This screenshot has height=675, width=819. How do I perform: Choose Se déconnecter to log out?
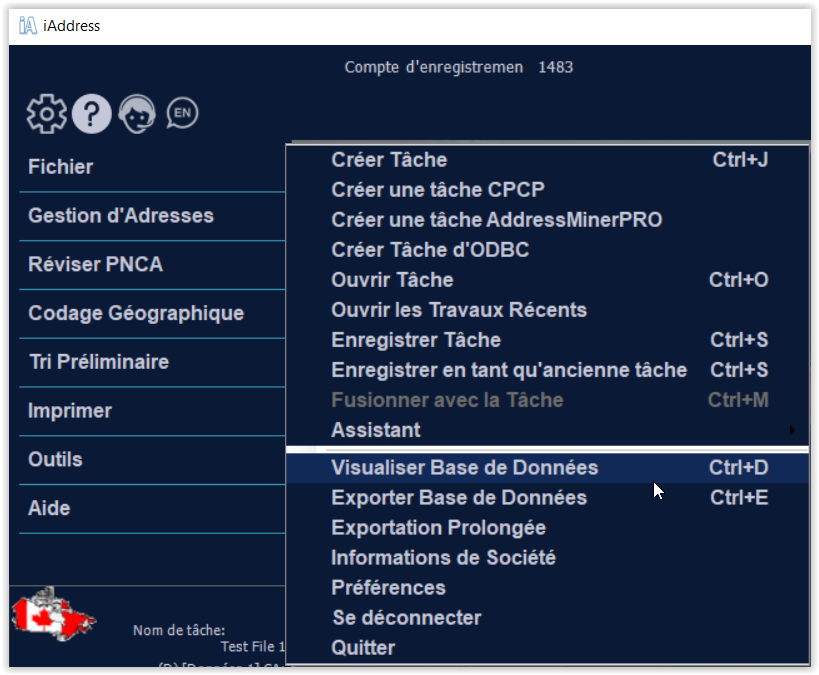(406, 618)
